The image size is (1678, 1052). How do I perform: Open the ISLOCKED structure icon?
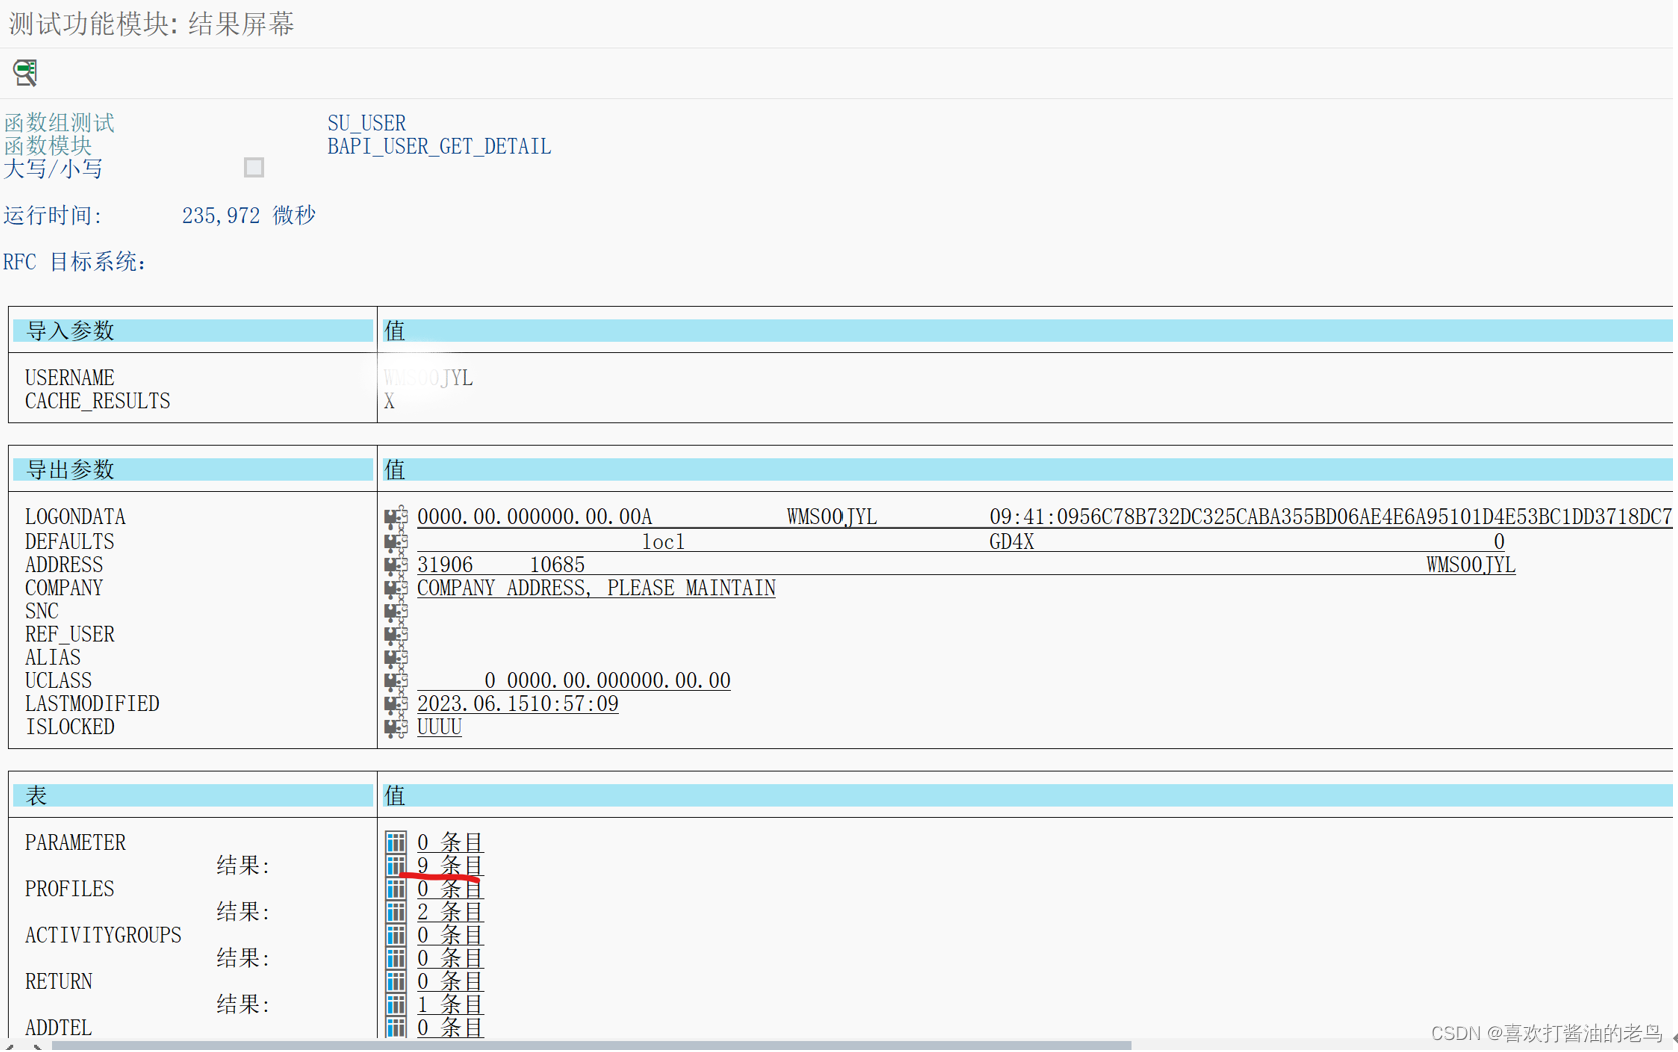coord(396,727)
